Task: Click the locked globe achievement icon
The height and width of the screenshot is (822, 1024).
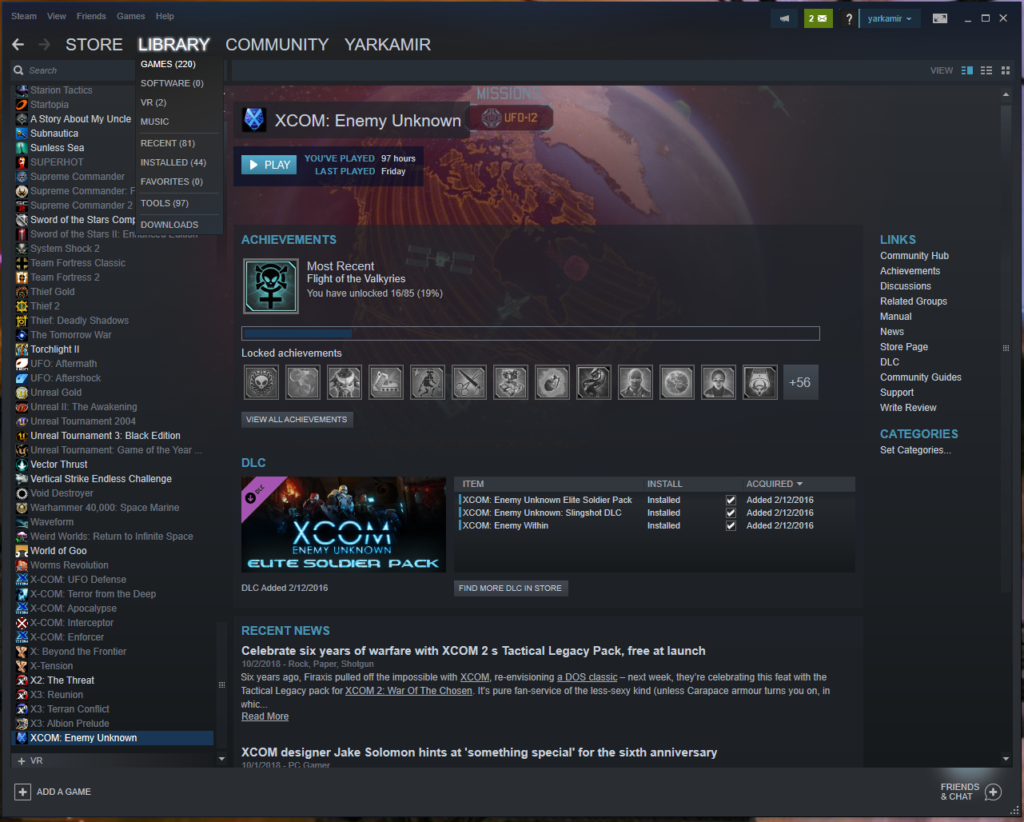Action: 677,382
